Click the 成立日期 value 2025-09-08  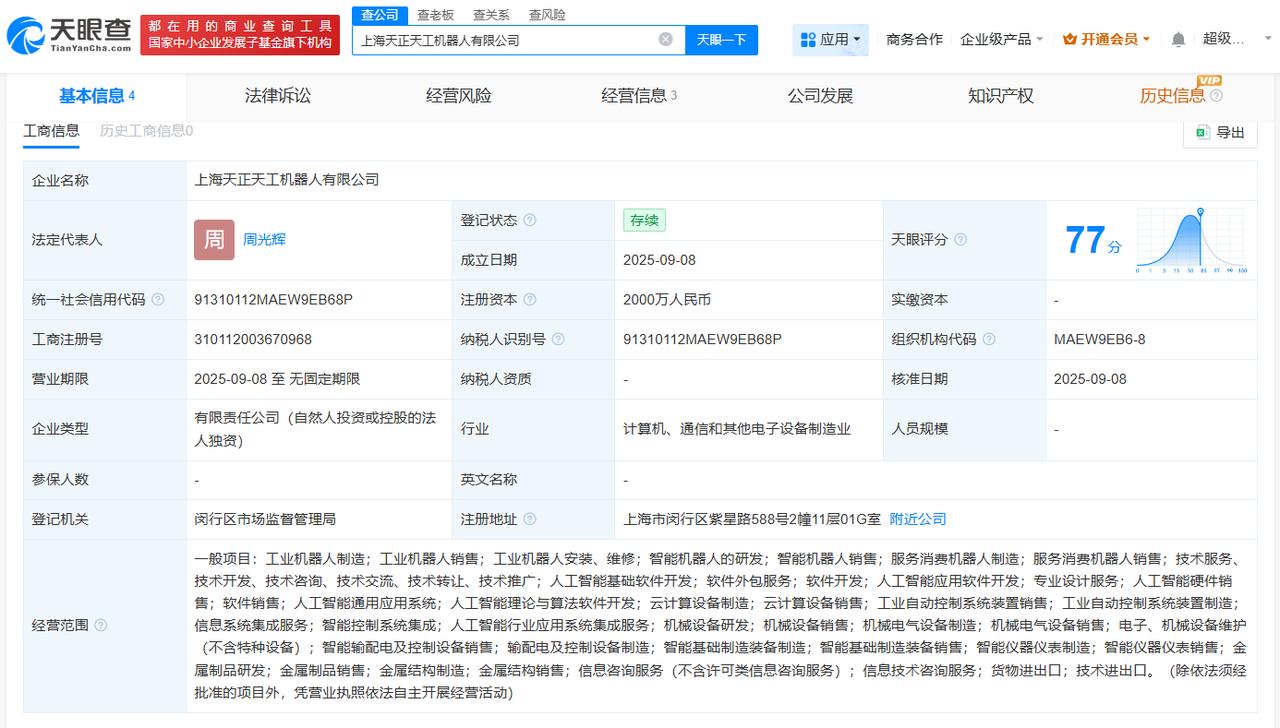click(x=659, y=260)
